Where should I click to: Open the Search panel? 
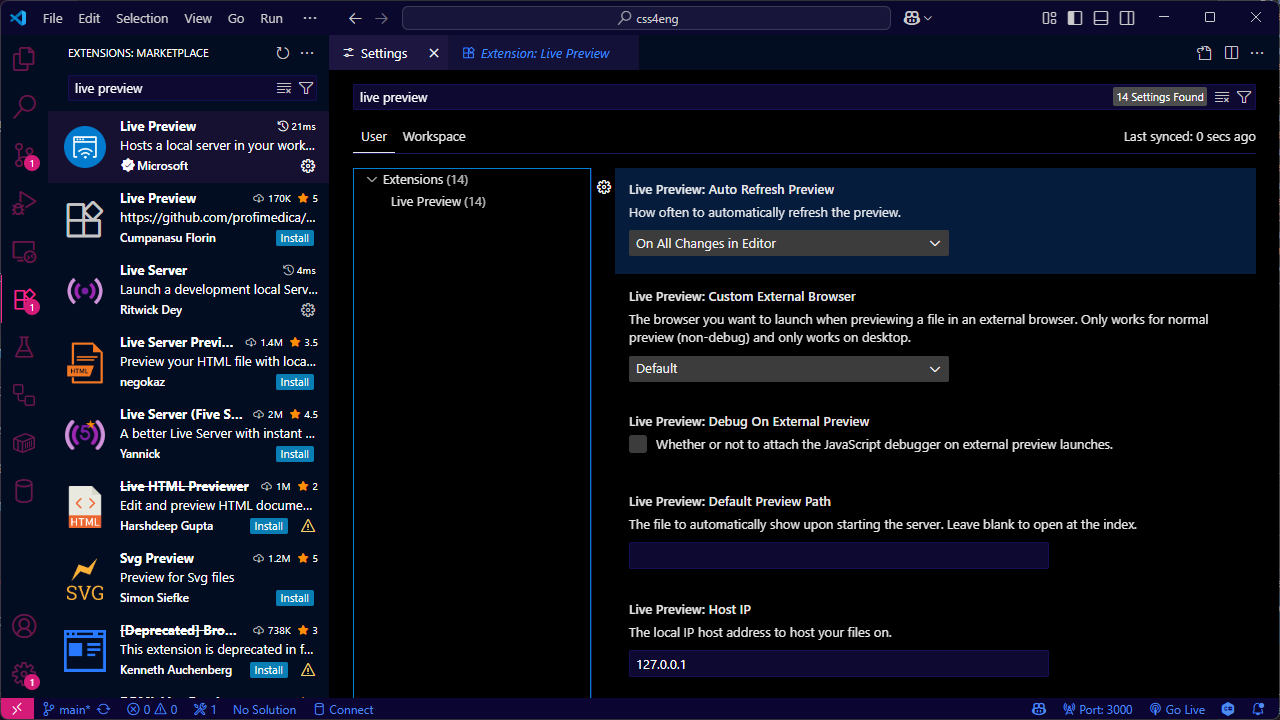(x=24, y=107)
